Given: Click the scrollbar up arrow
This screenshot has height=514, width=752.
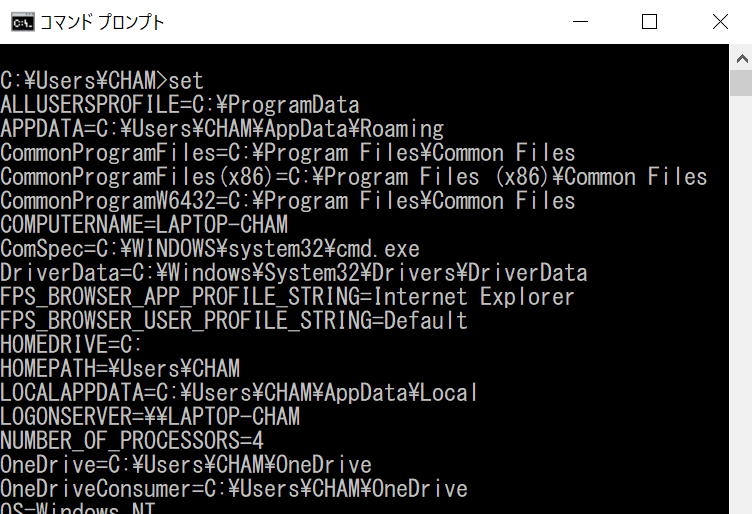Looking at the screenshot, I should click(741, 57).
